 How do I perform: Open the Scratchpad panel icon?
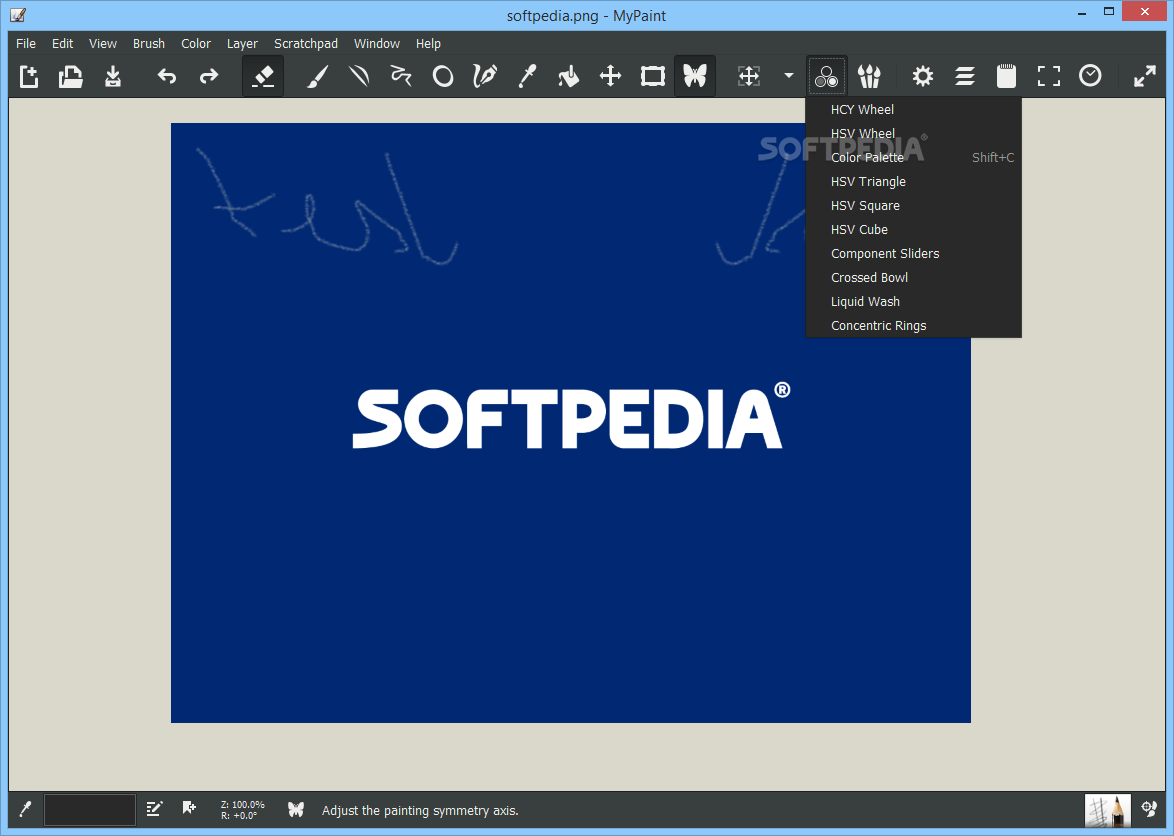click(x=1006, y=76)
